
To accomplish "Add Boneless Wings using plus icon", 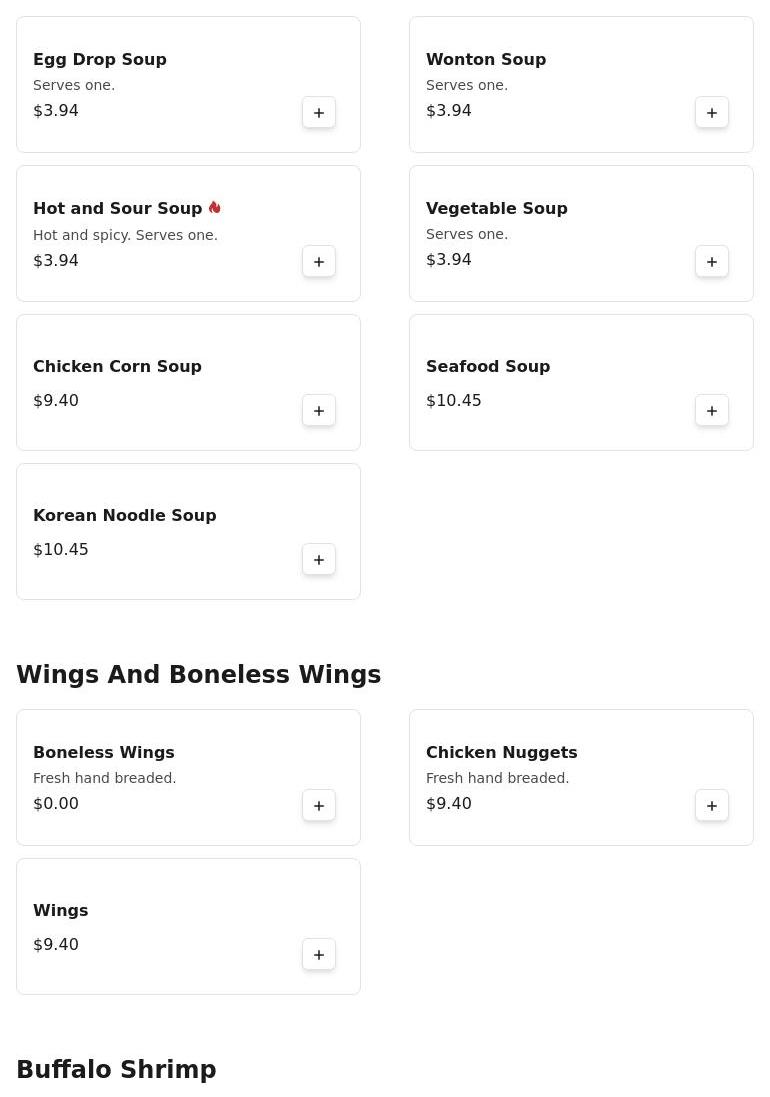I will (319, 806).
